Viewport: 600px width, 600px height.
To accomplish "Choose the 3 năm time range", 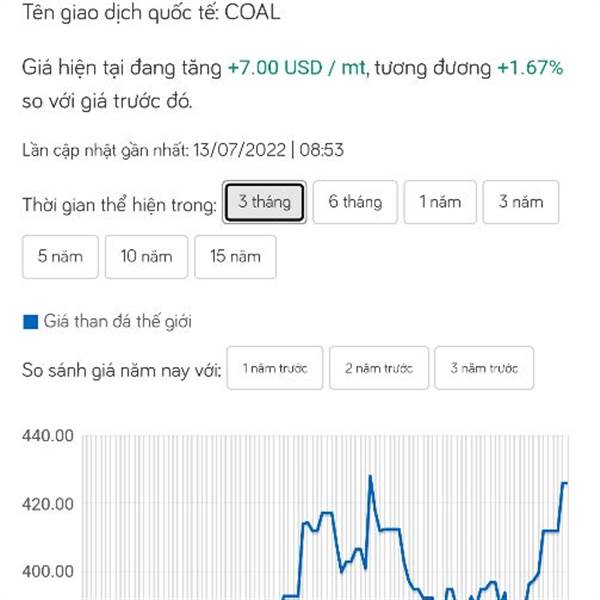I will click(521, 202).
